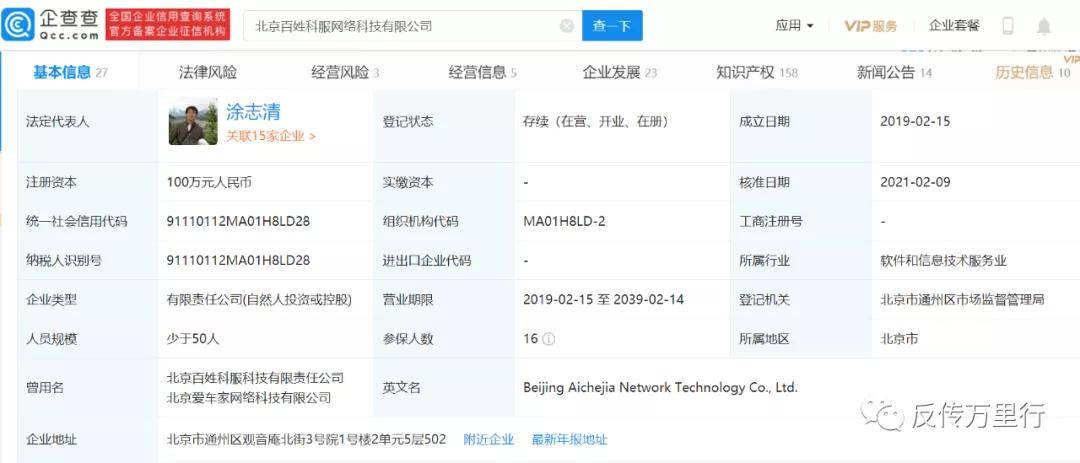Select registrar 北京市通州区市场监督管理局
1080x463 pixels.
[962, 300]
